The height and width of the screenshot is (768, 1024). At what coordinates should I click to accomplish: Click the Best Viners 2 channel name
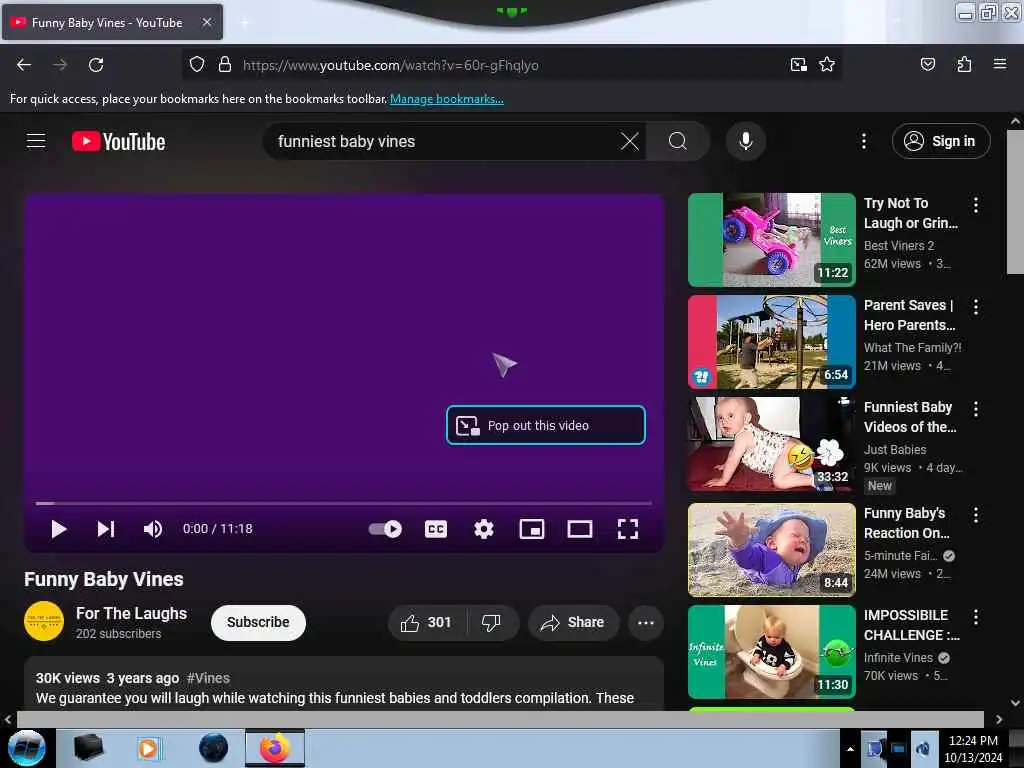click(899, 246)
